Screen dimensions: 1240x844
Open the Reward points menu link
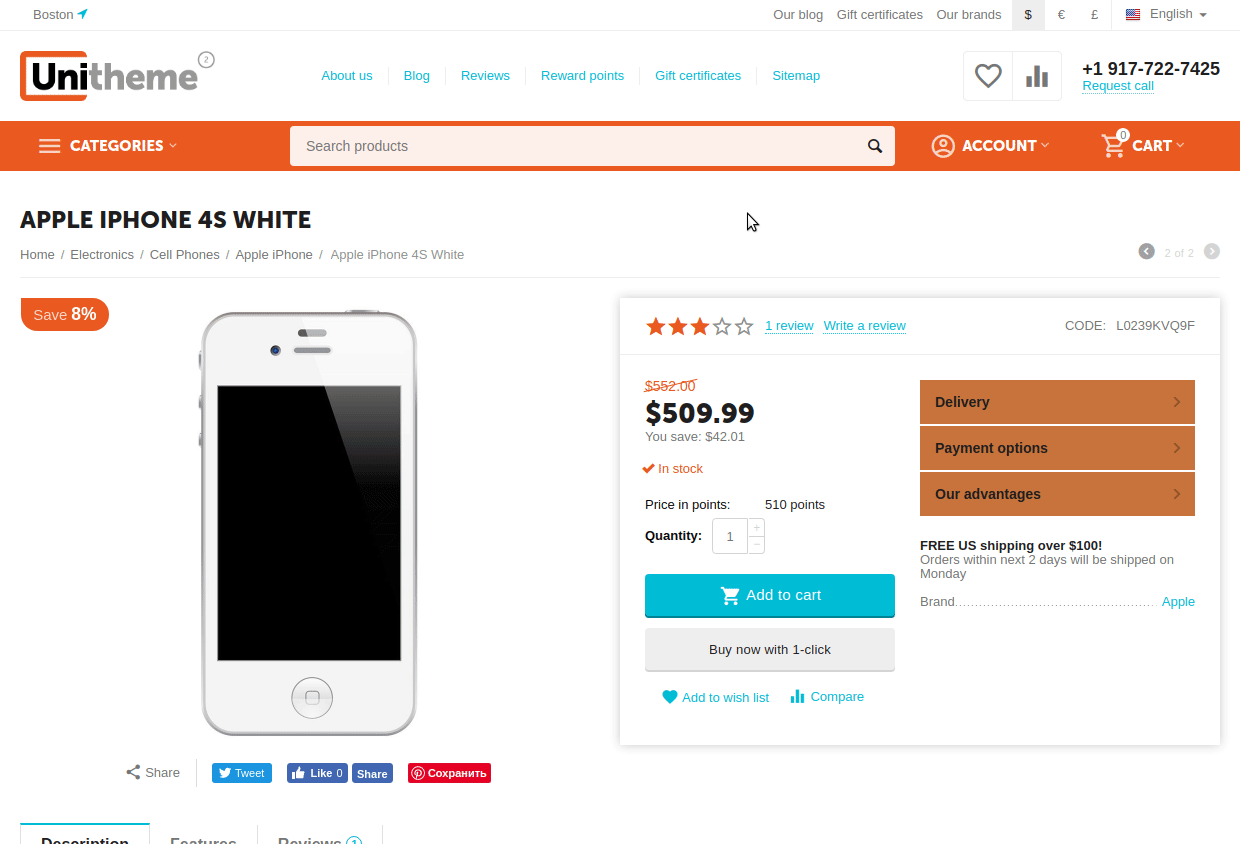pyautogui.click(x=582, y=76)
